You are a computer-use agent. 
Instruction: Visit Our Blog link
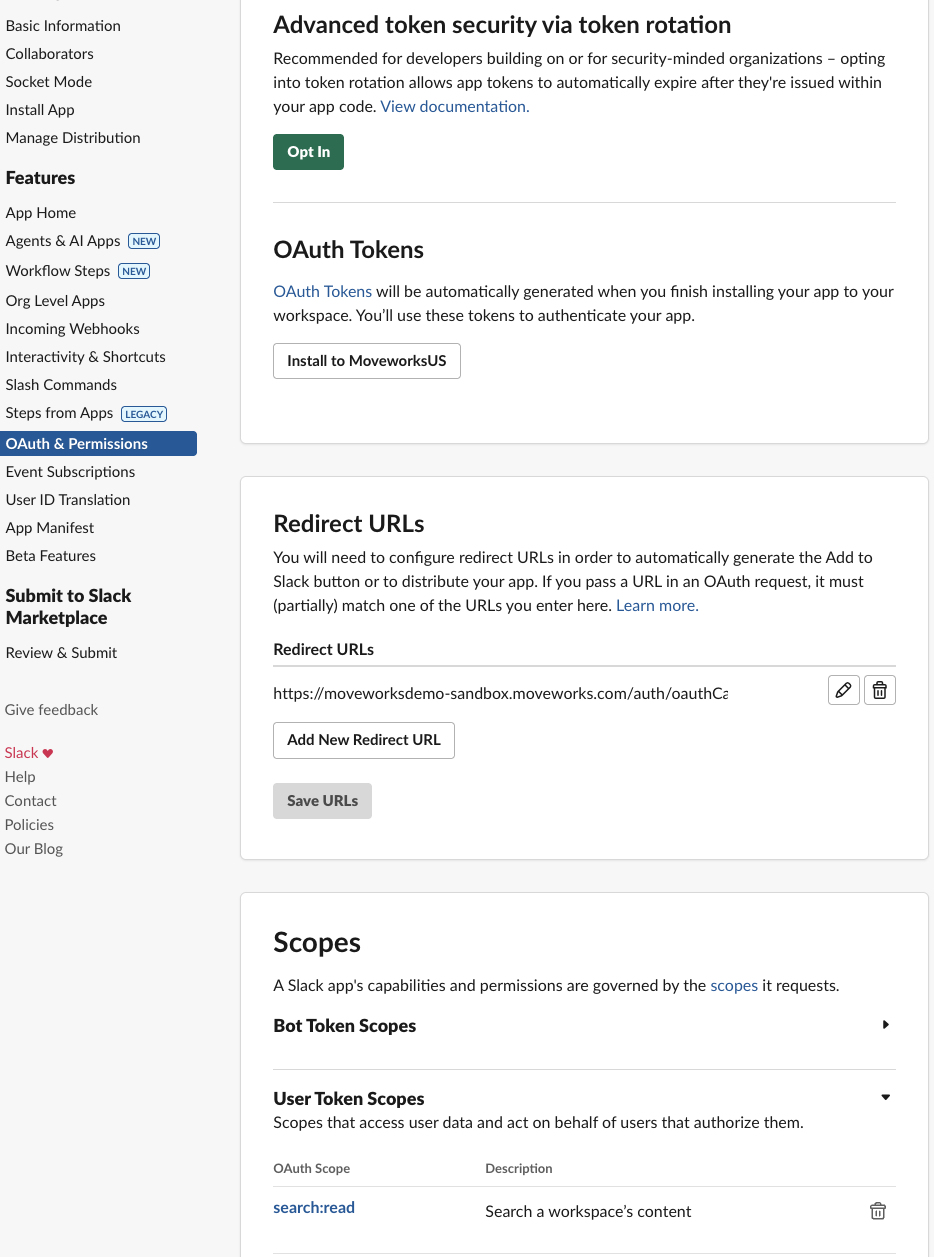click(34, 849)
